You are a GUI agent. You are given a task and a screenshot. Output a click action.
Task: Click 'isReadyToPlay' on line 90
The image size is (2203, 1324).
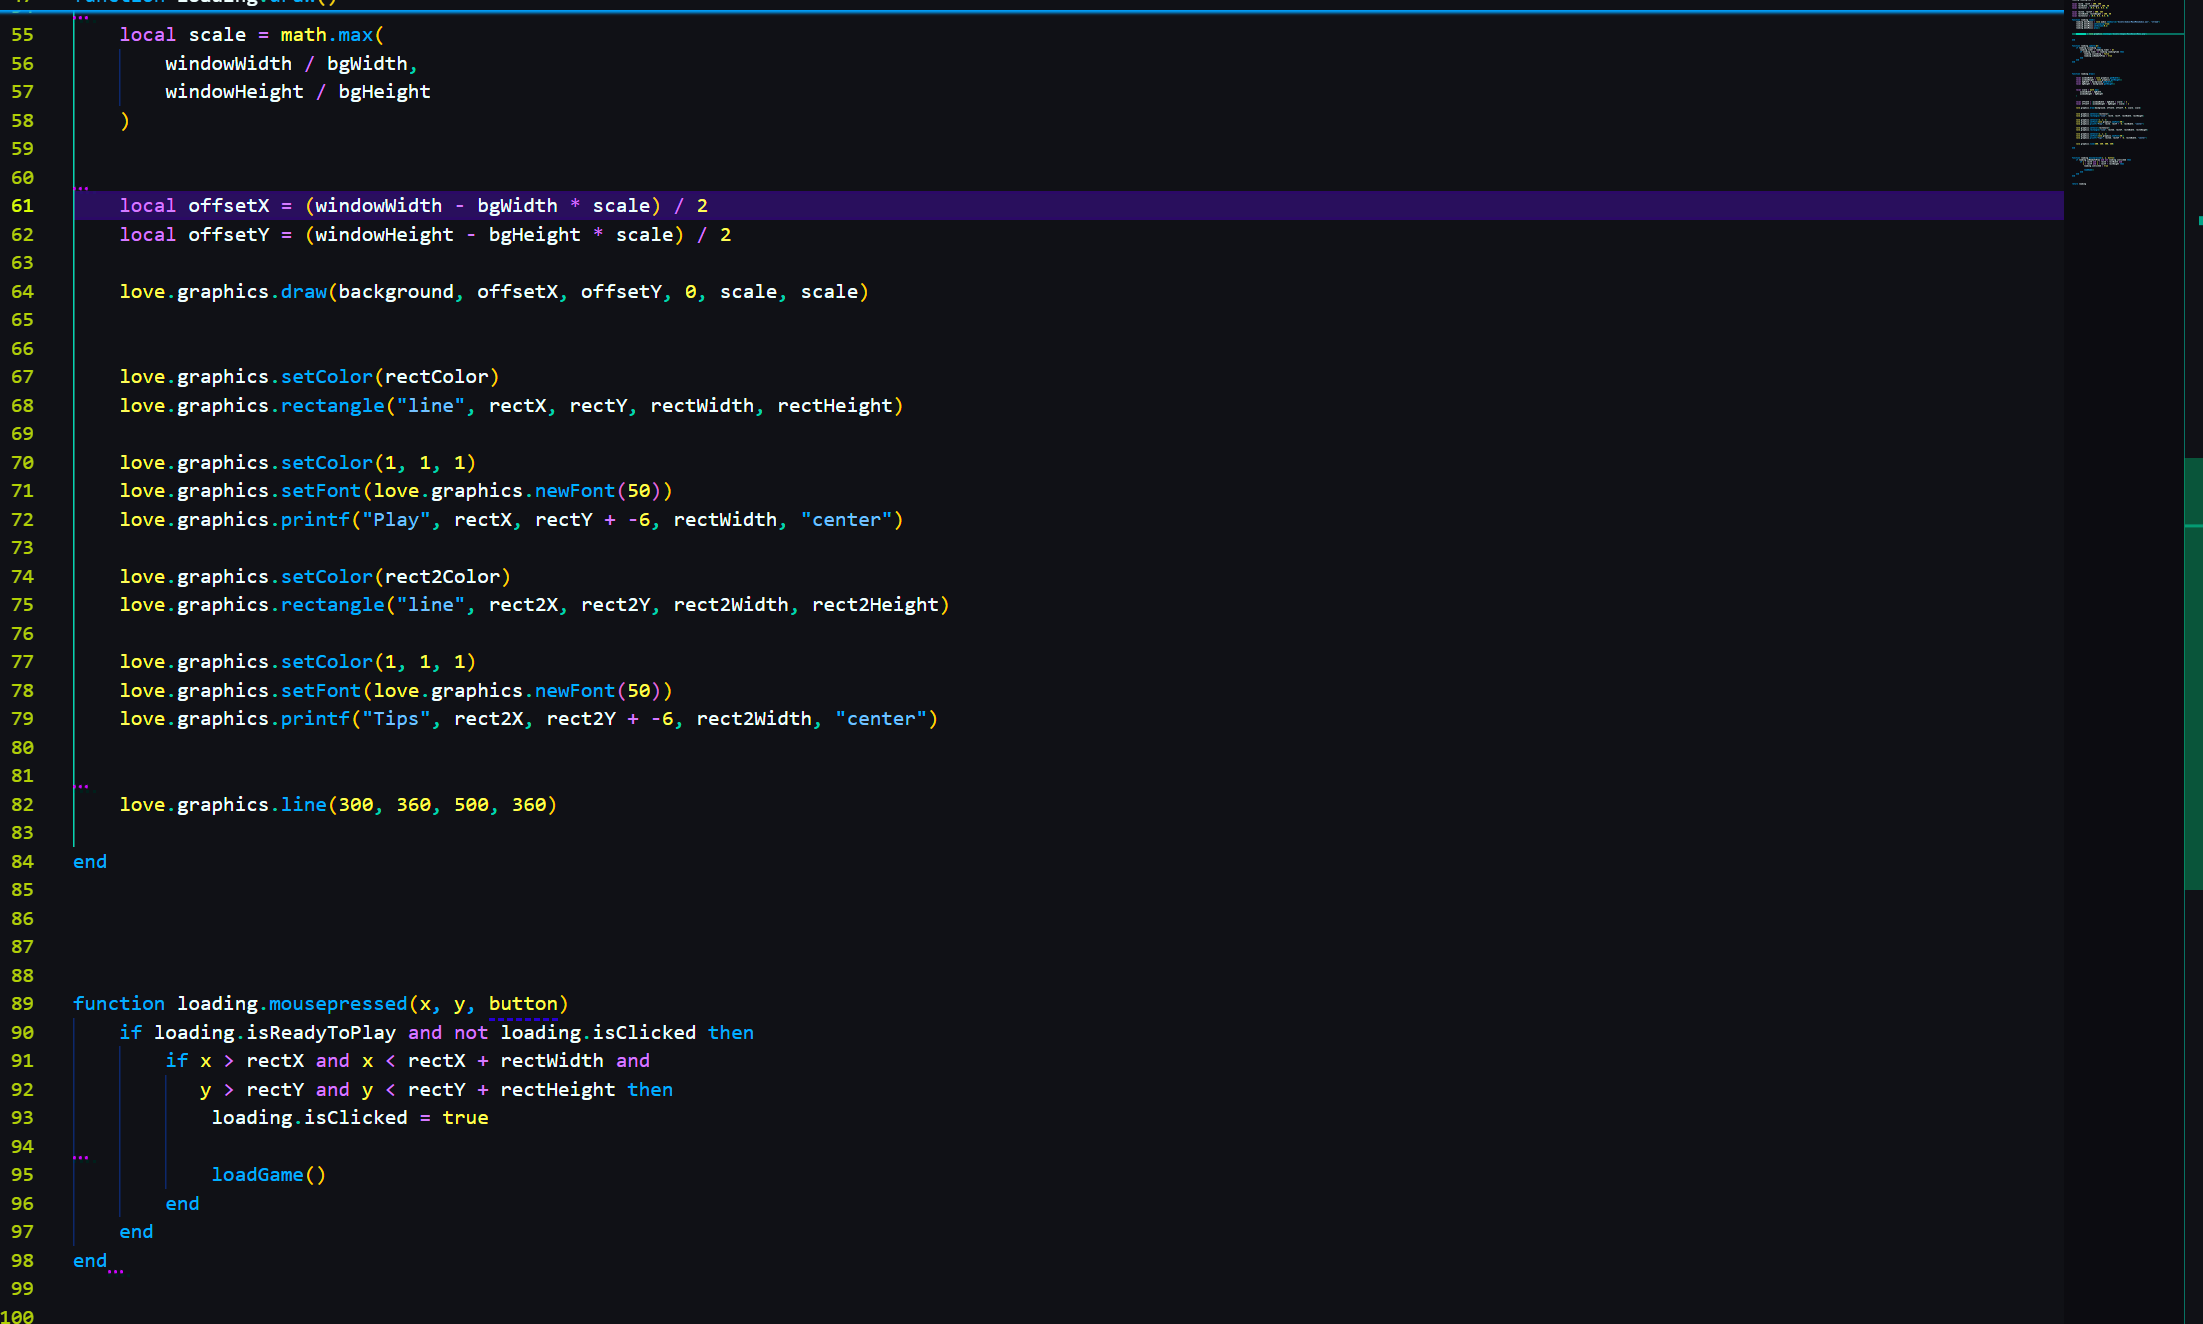(321, 1033)
